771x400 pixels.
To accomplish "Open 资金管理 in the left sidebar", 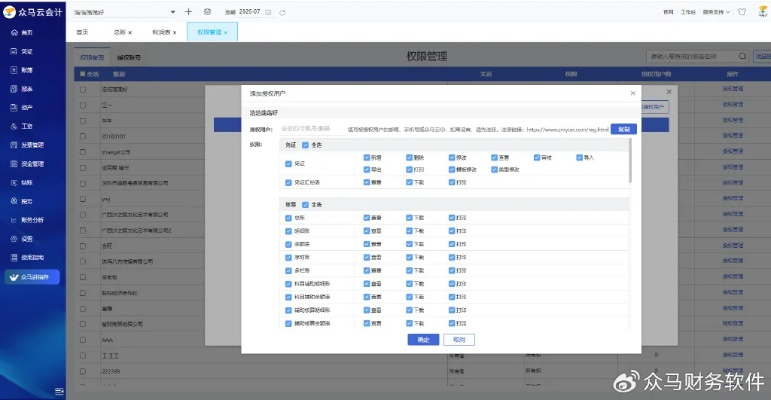I will (28, 163).
